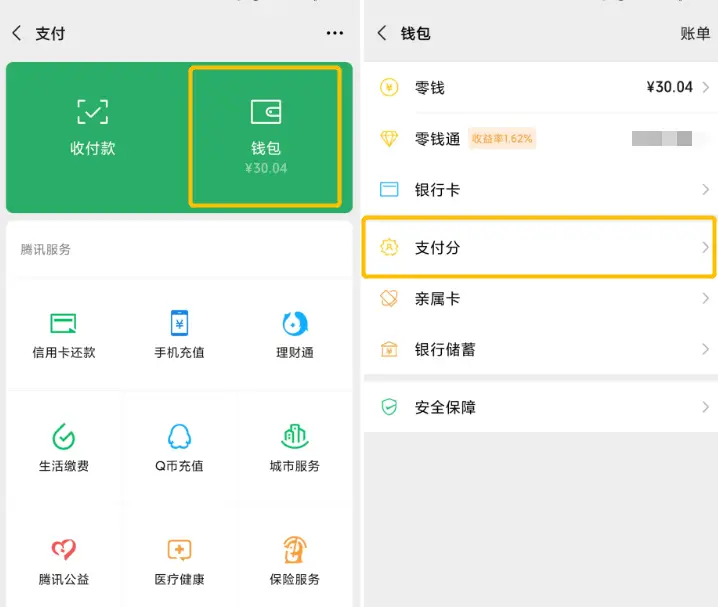This screenshot has width=718, height=607.
Task: Tap ¥30.04 under the 钱包 tile
Action: 266,168
